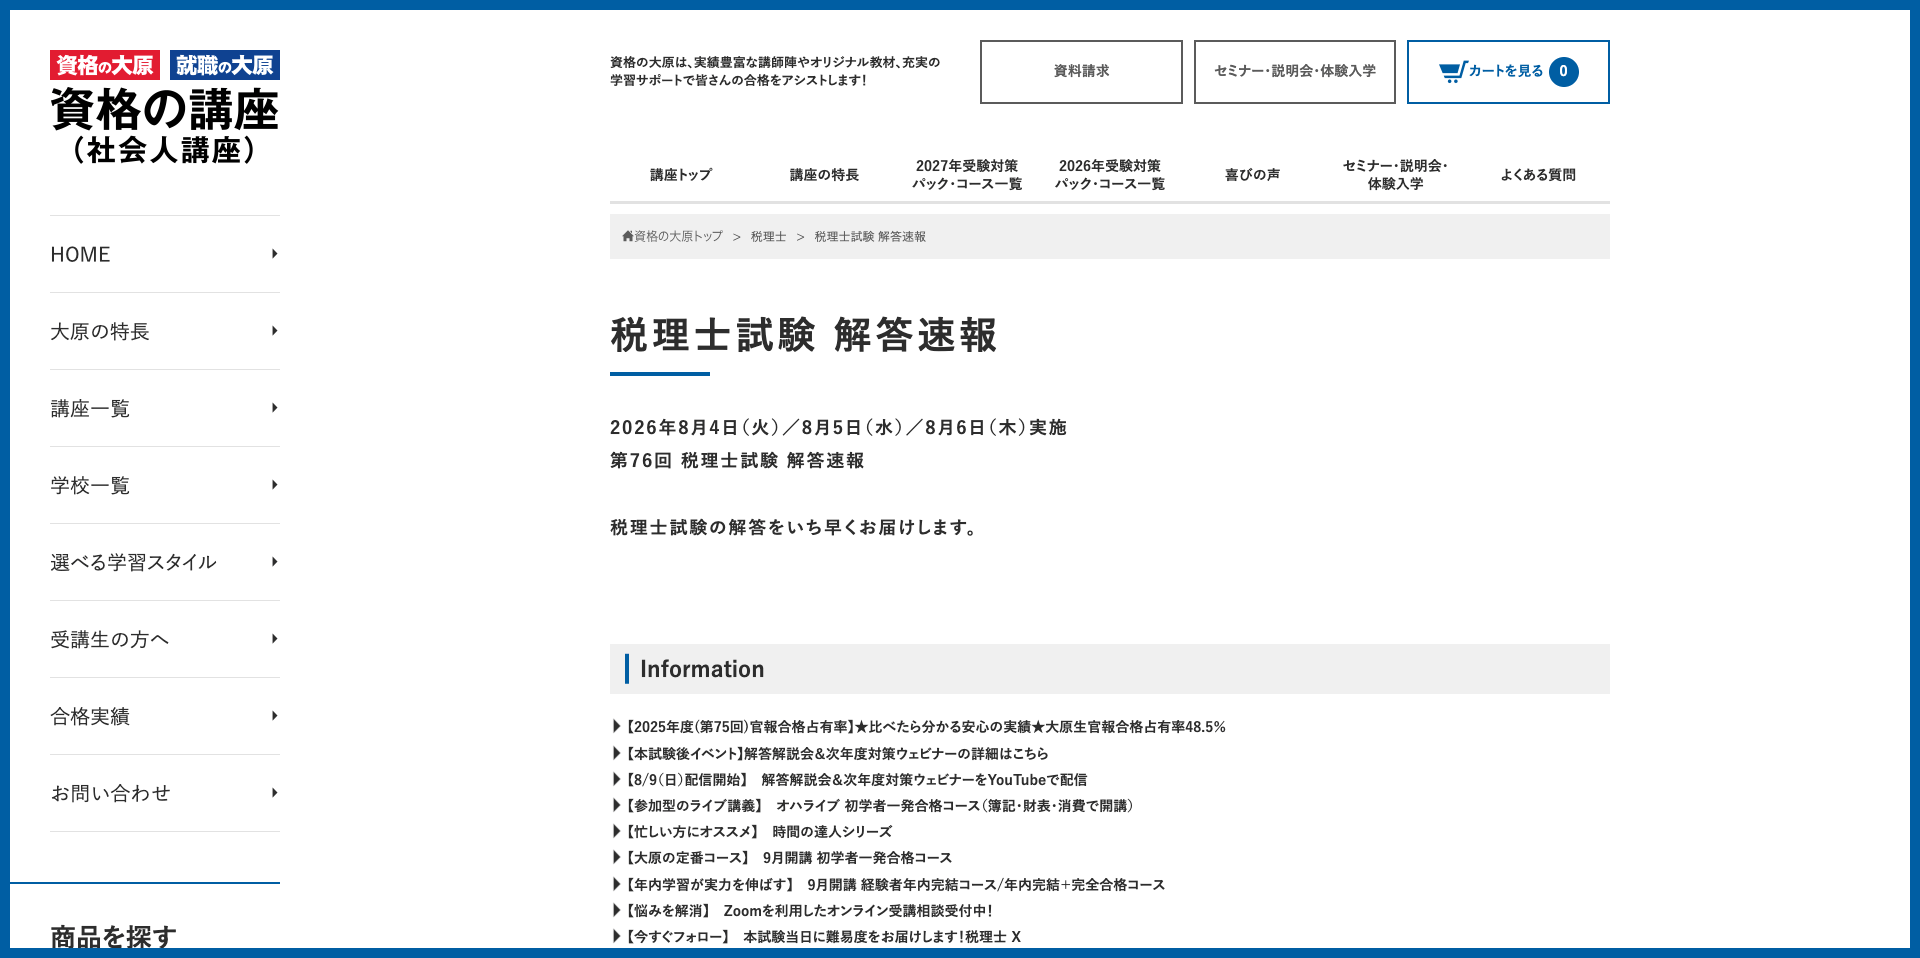Click the home icon in breadcrumb
Screen dimensions: 1920x958
pos(627,237)
